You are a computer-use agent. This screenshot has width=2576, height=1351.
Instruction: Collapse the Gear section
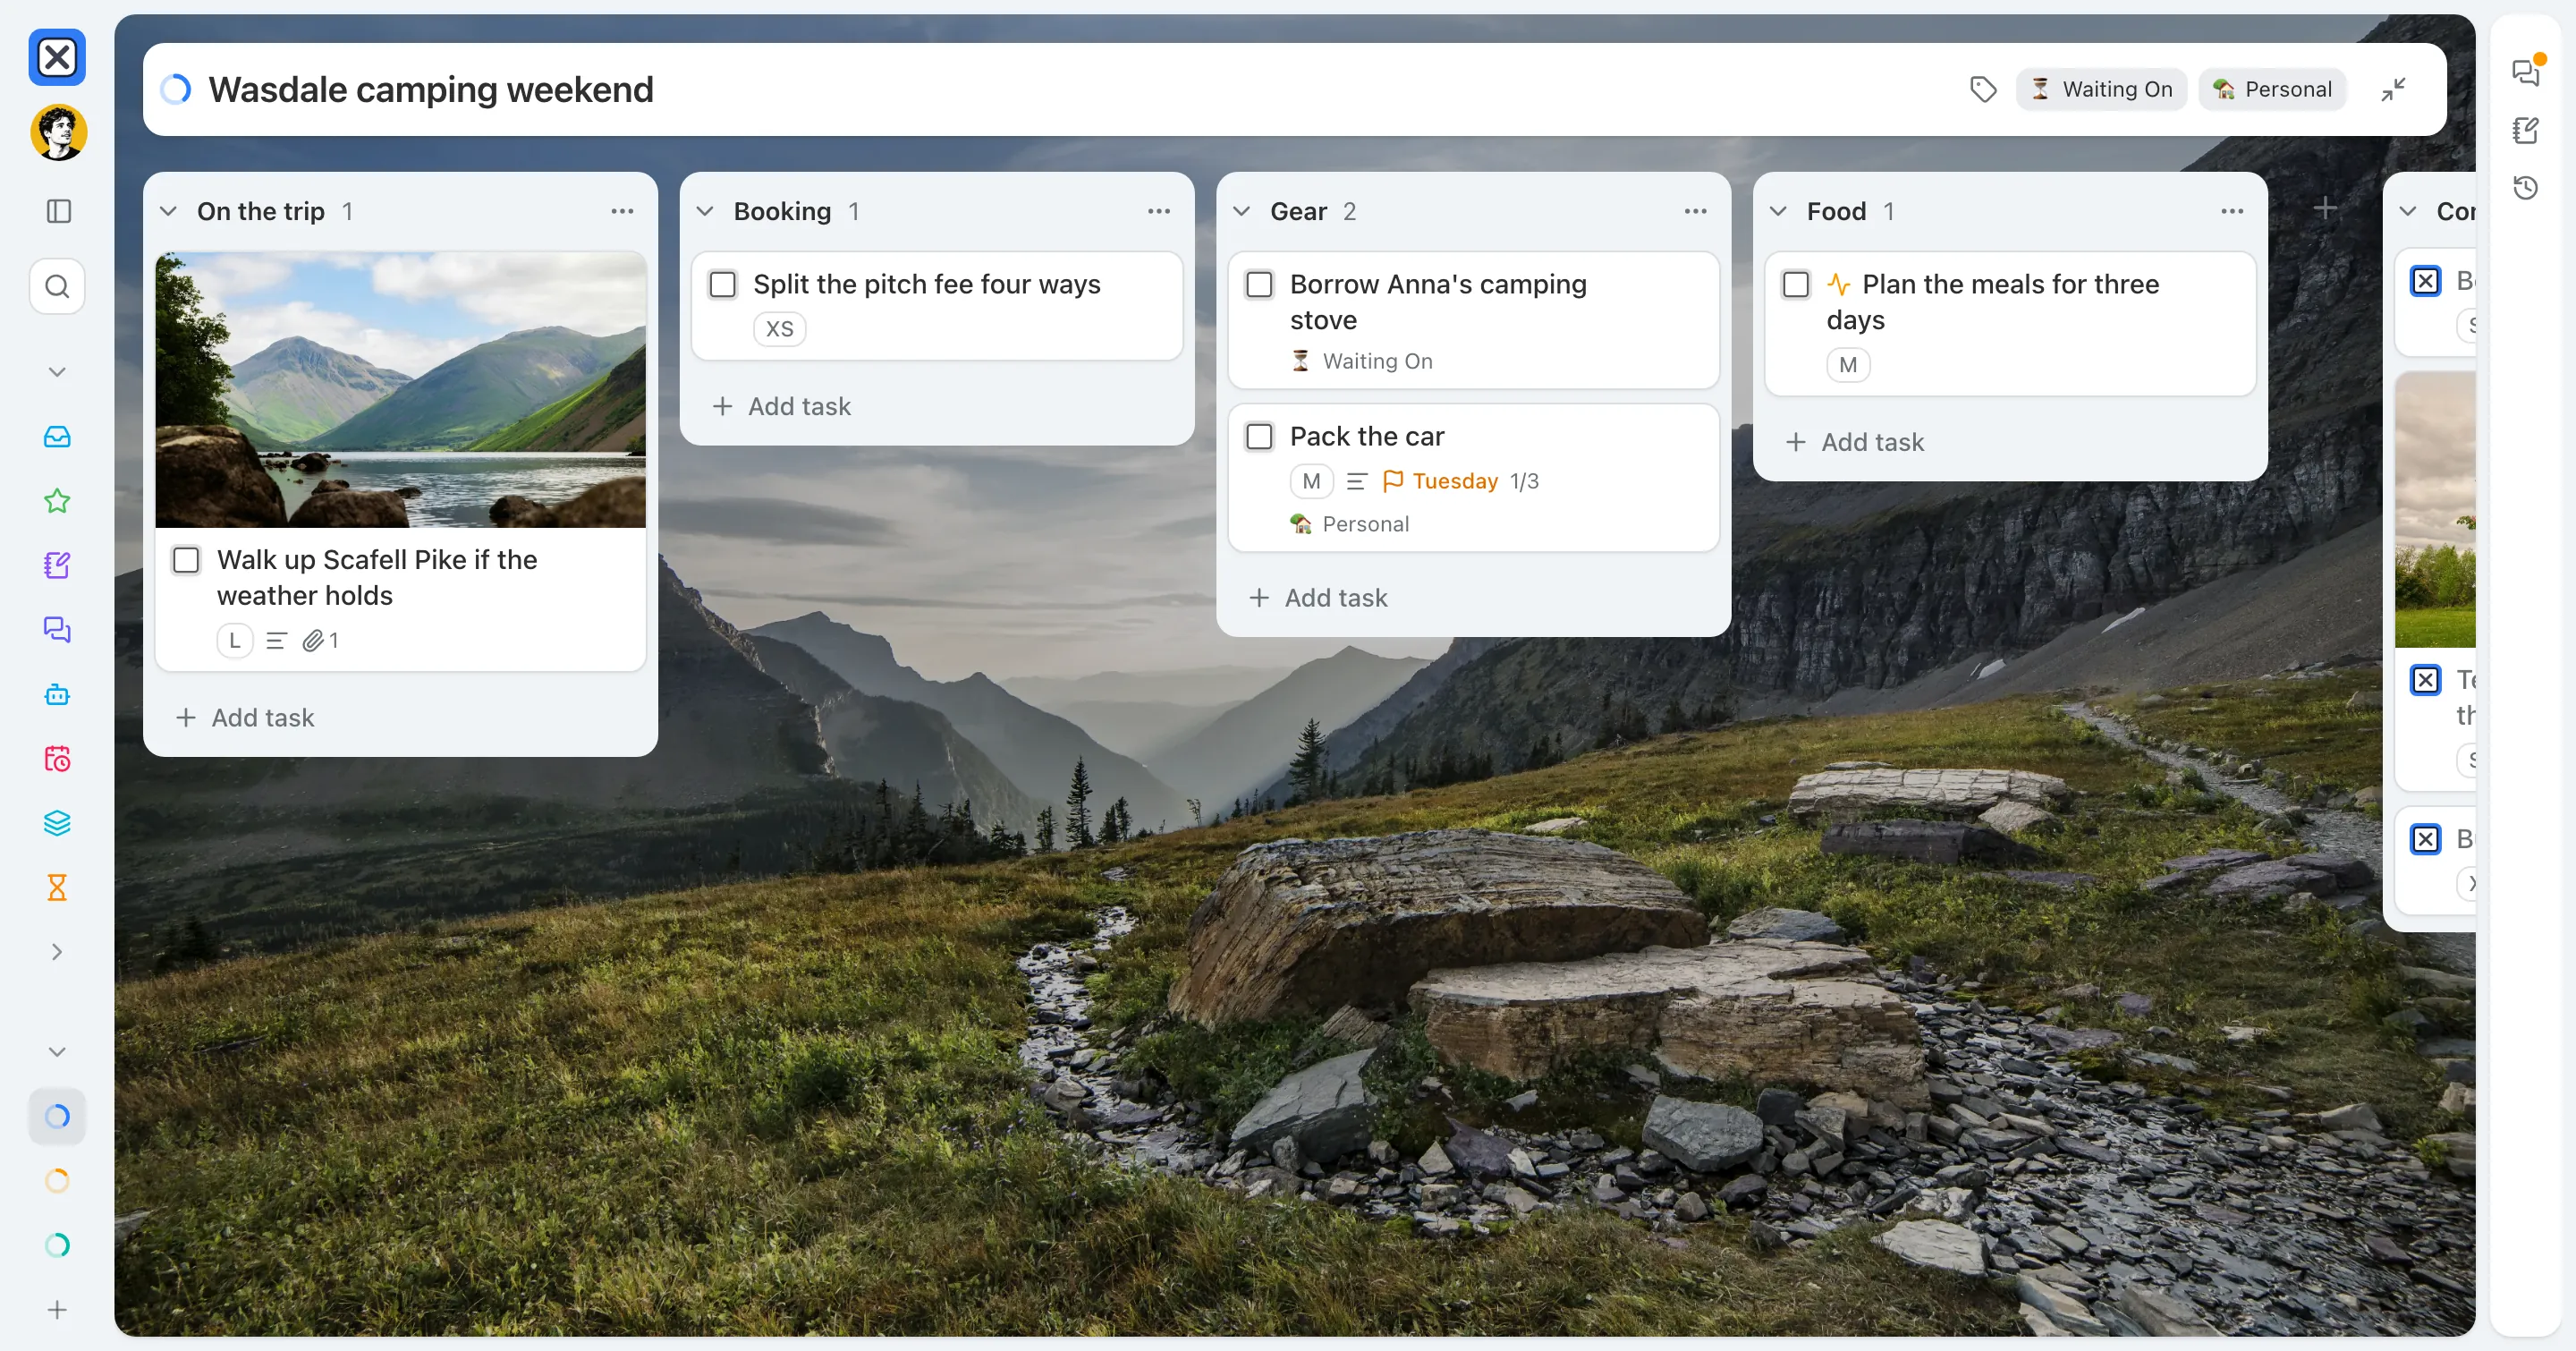point(1242,211)
